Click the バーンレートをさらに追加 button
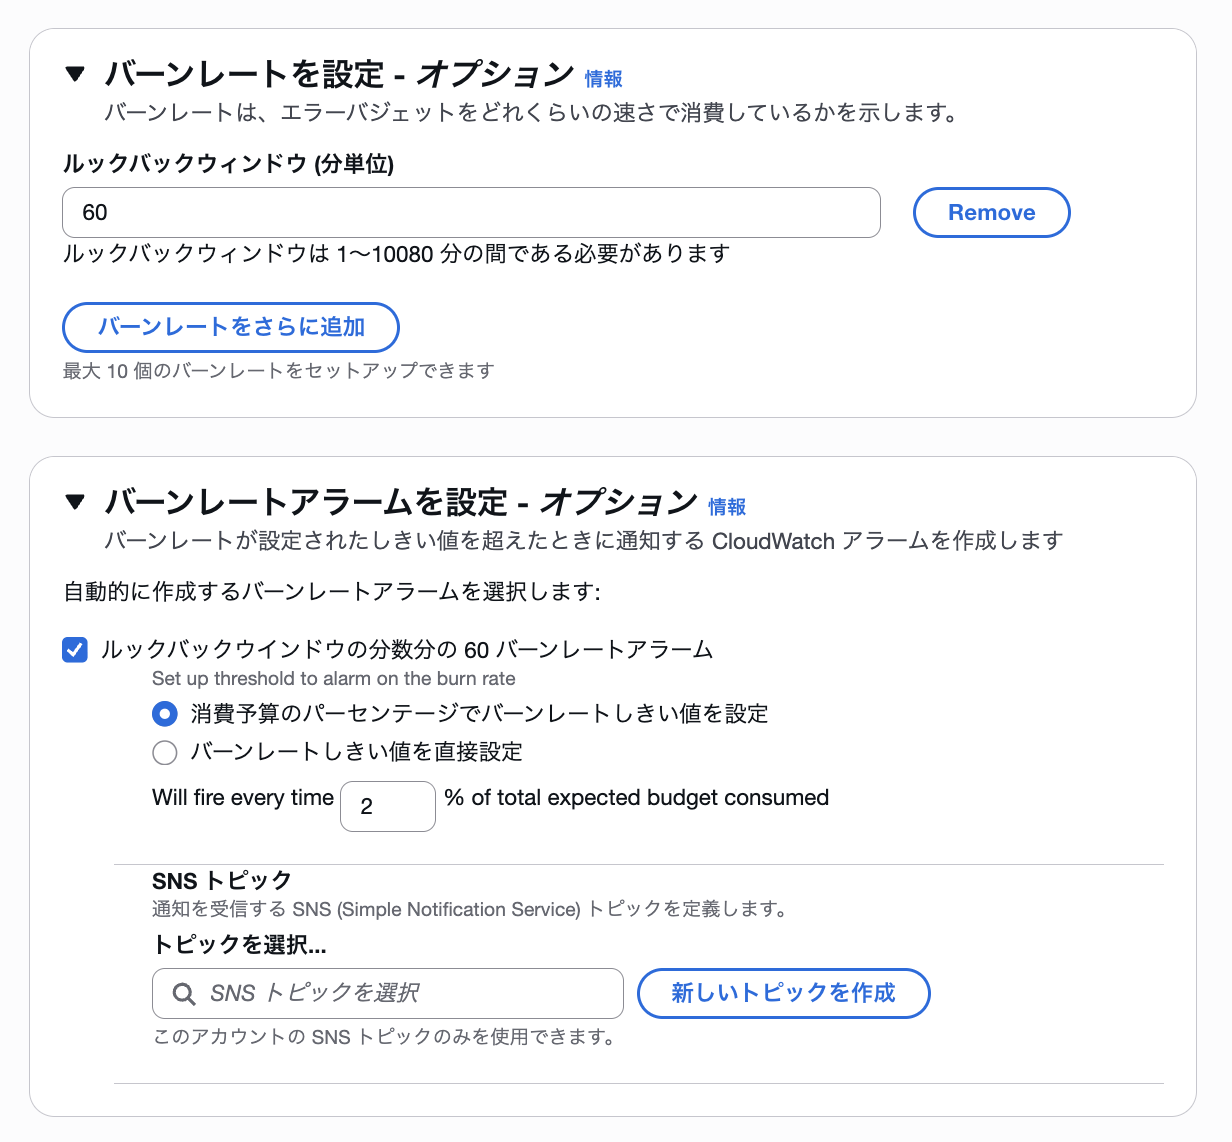The height and width of the screenshot is (1142, 1232). [x=230, y=327]
